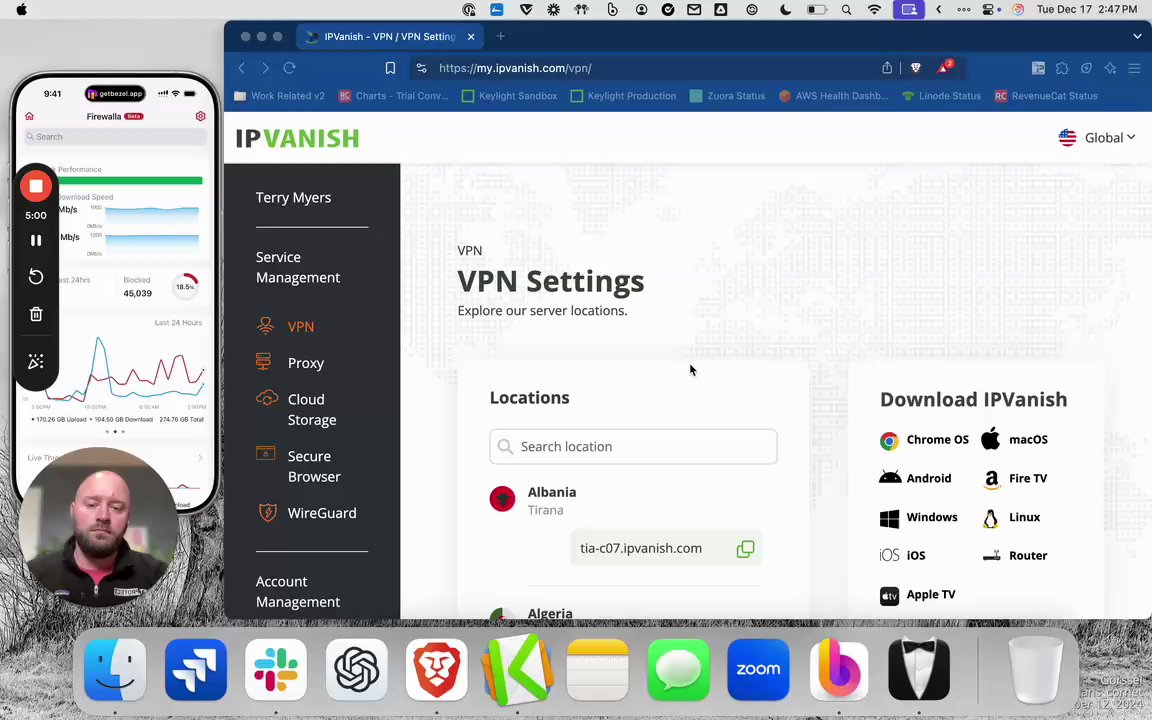Click the WireGuard shield icon
Screen dimensions: 1152x720
267,511
